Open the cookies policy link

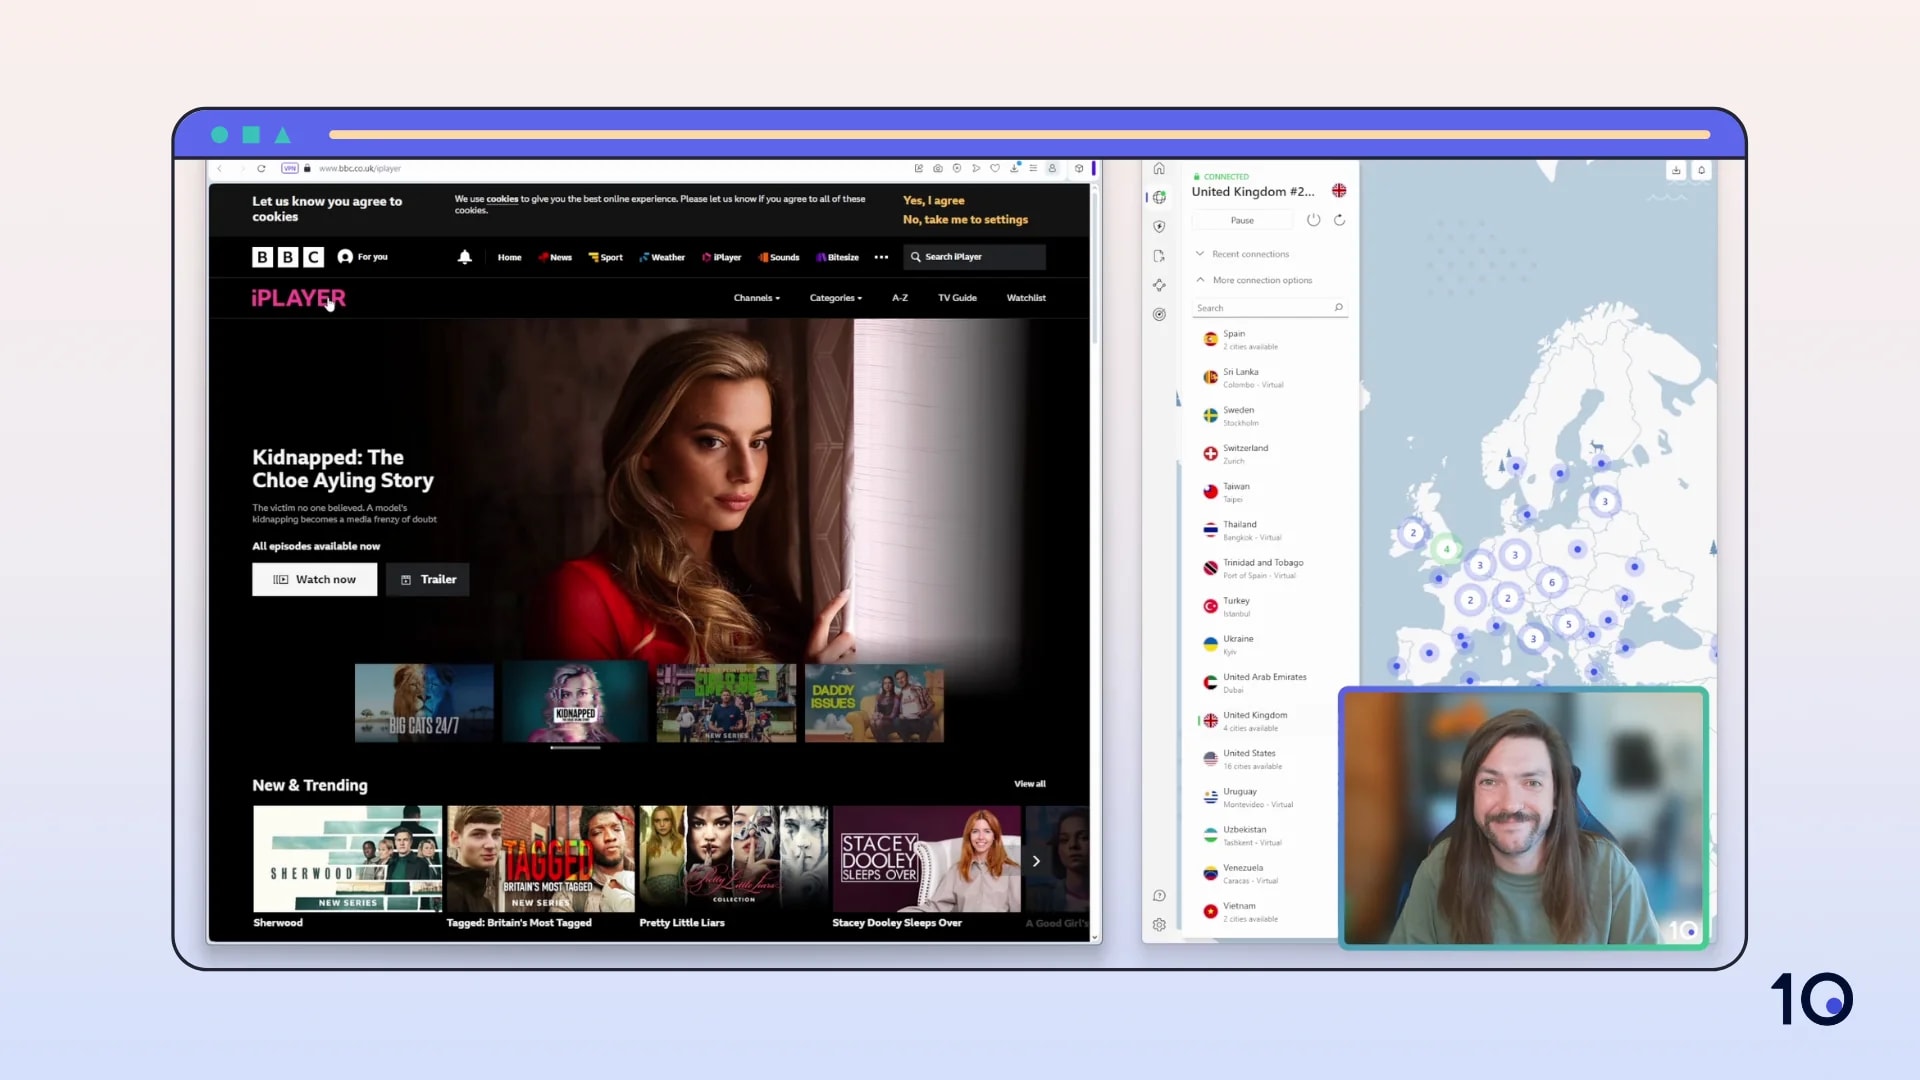[502, 199]
